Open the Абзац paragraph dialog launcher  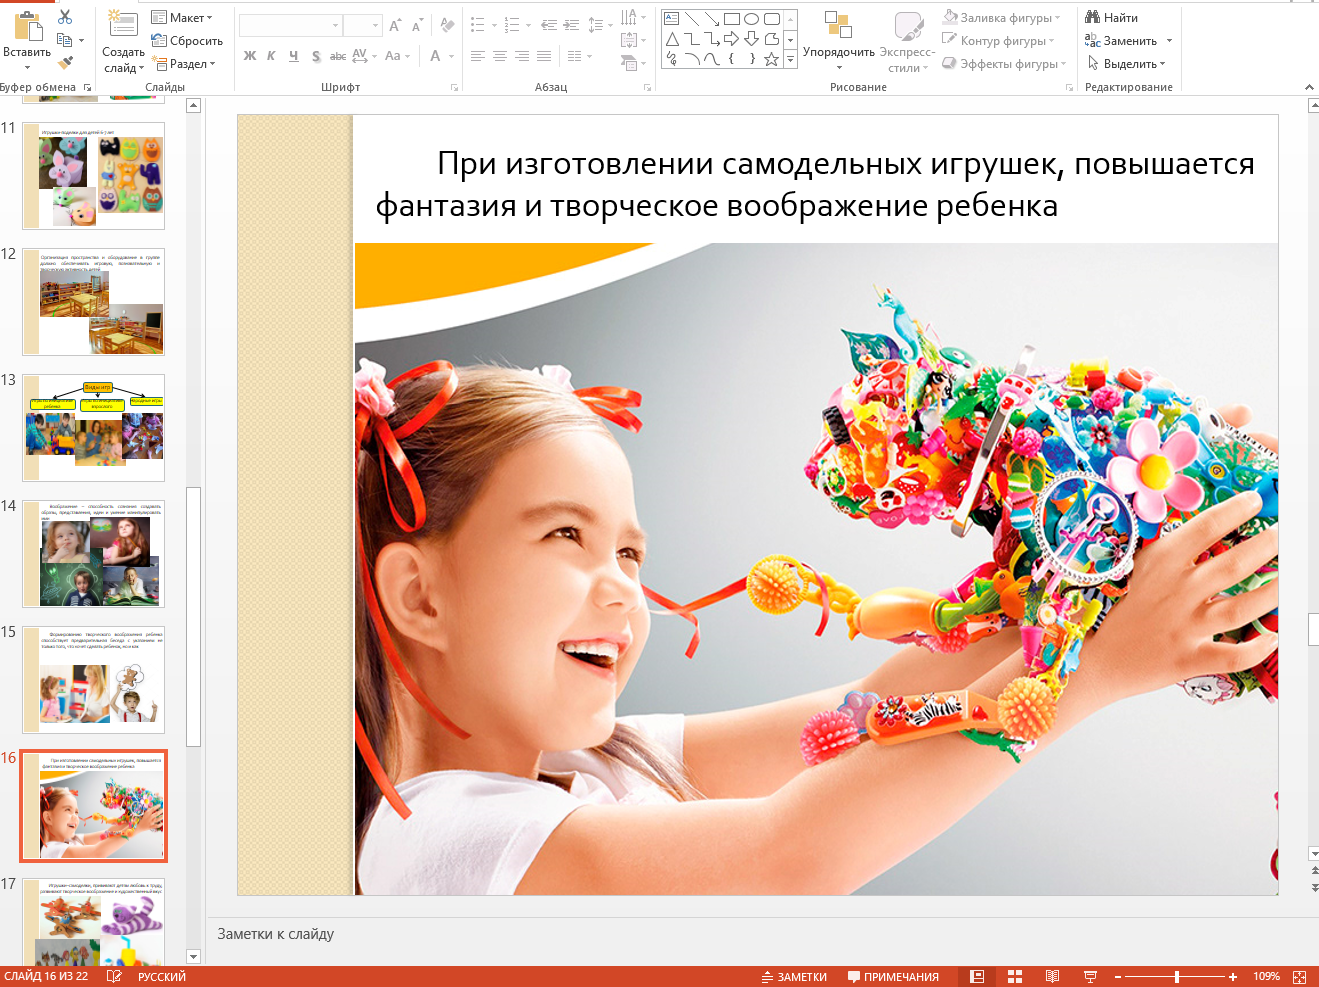tap(647, 88)
